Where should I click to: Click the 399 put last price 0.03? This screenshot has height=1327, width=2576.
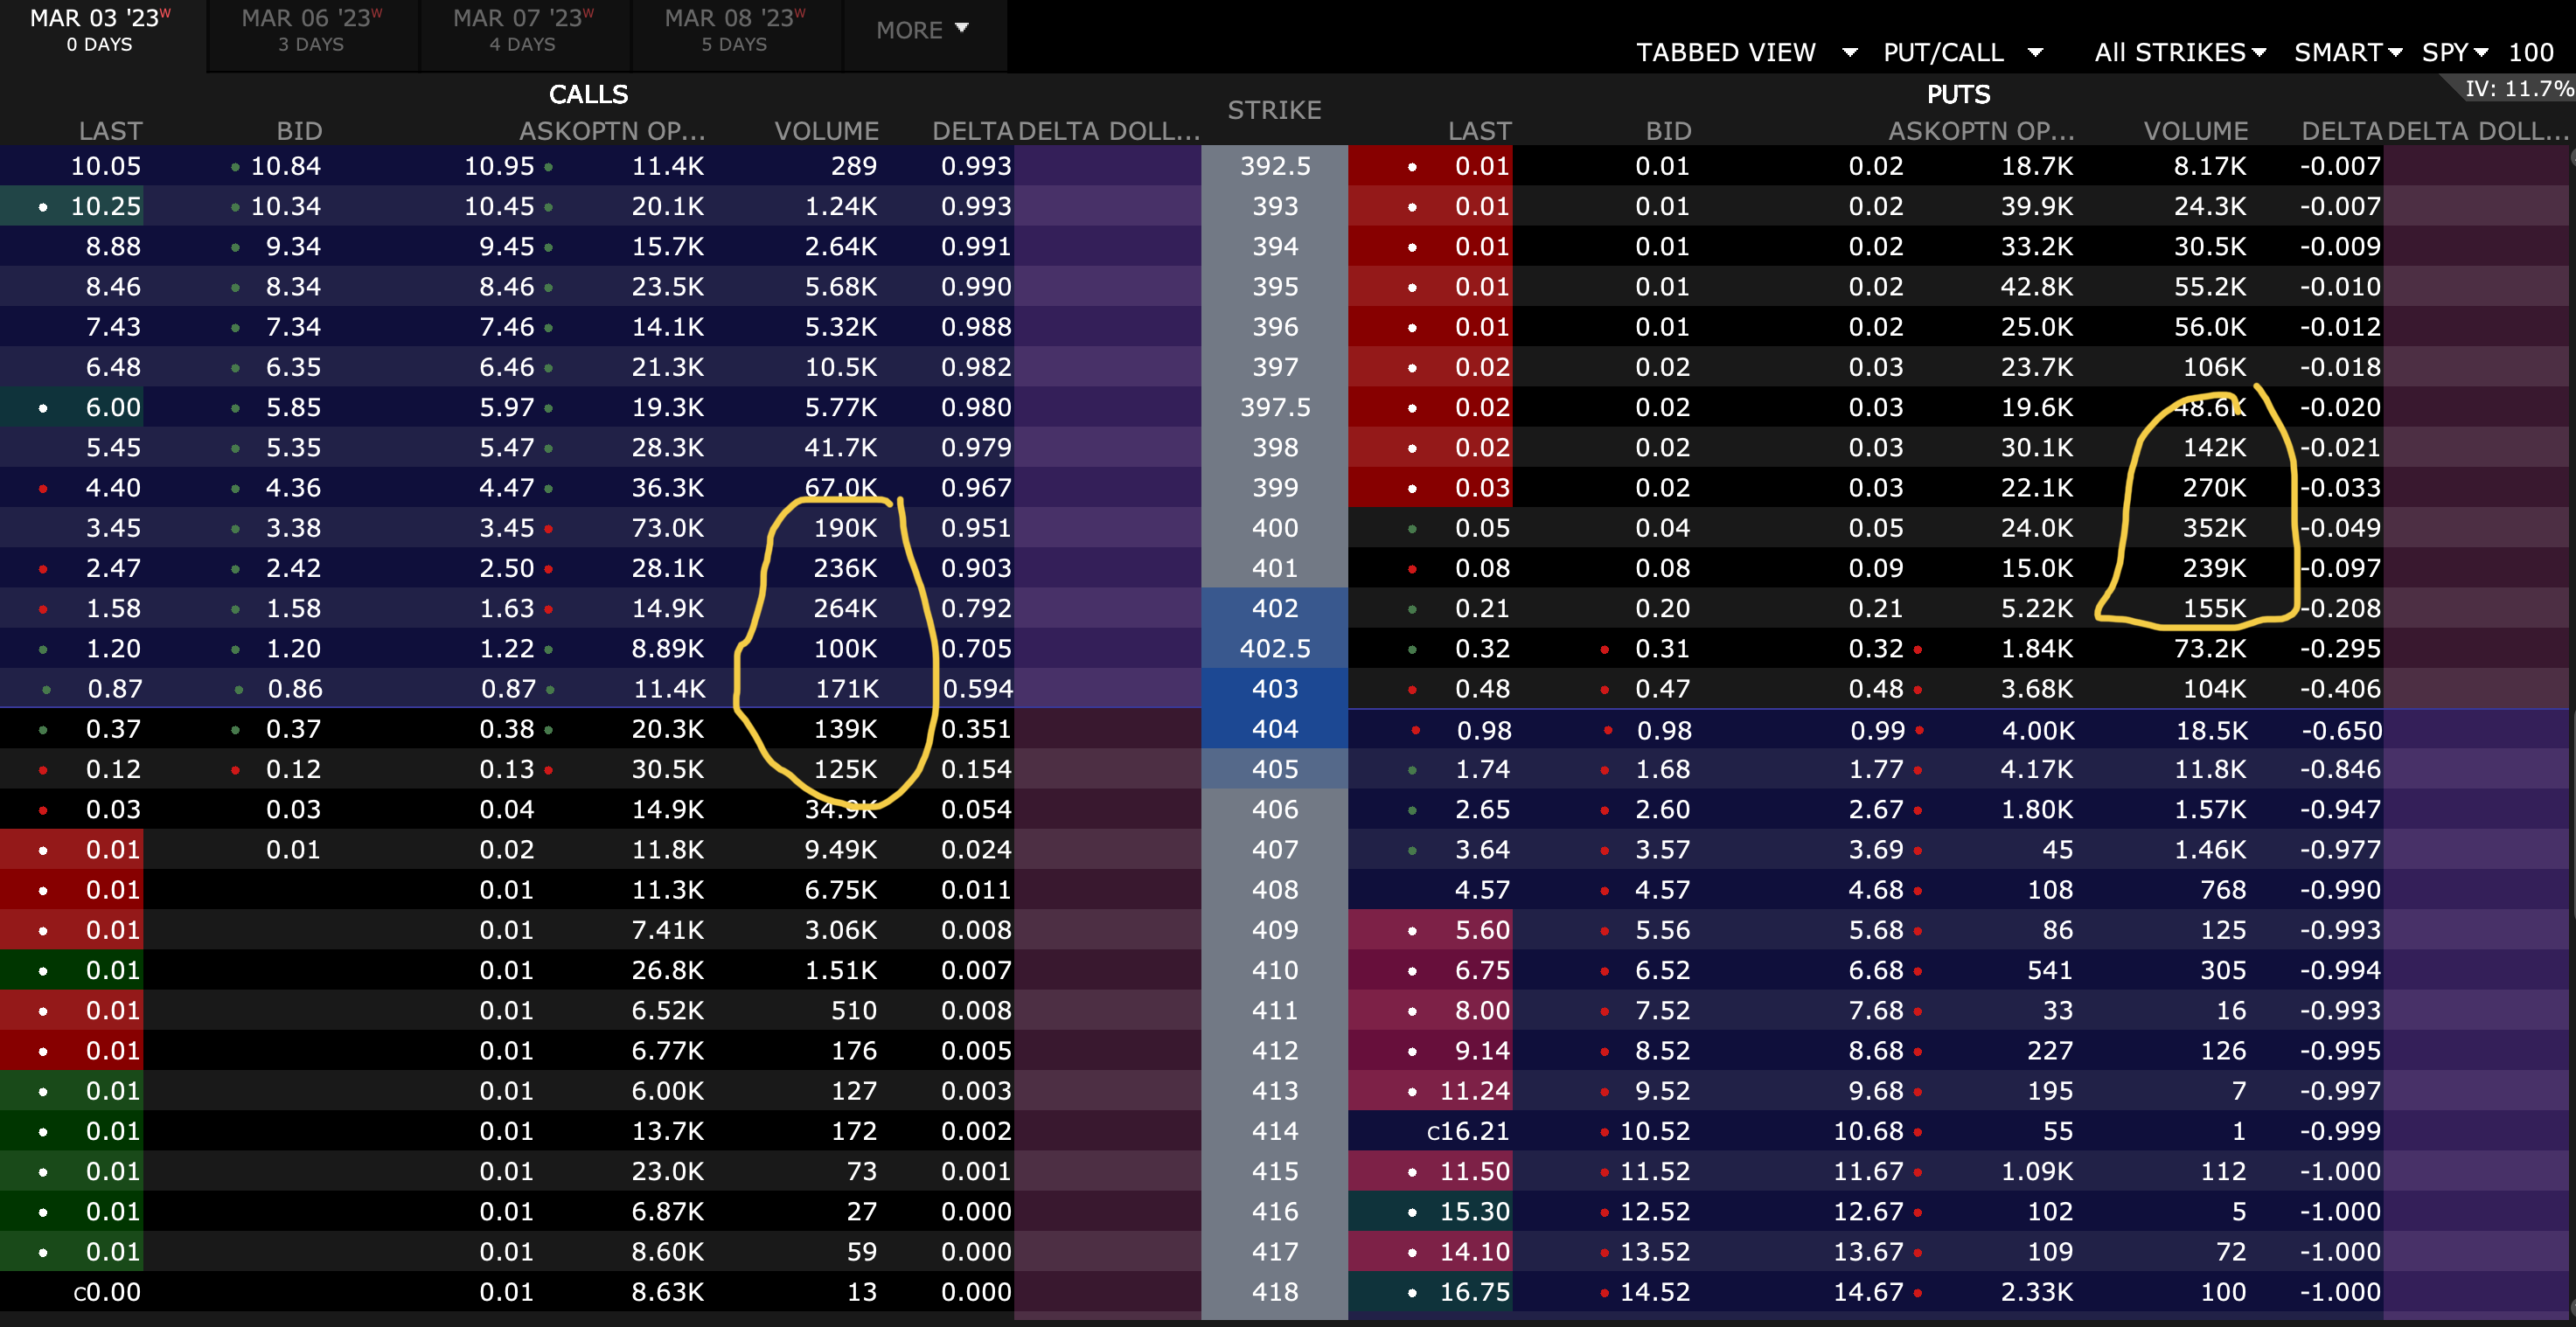(x=1481, y=488)
